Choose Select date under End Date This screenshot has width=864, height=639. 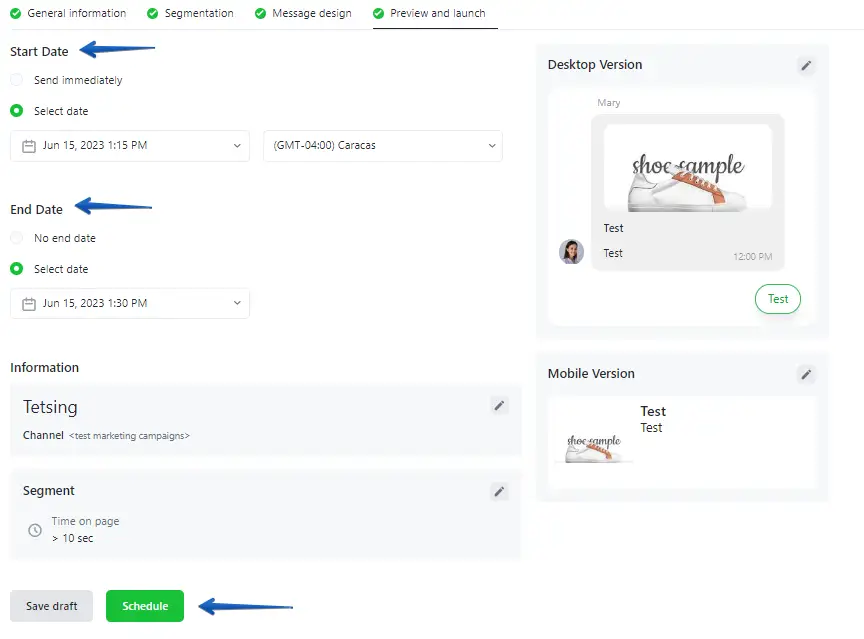[x=17, y=269]
